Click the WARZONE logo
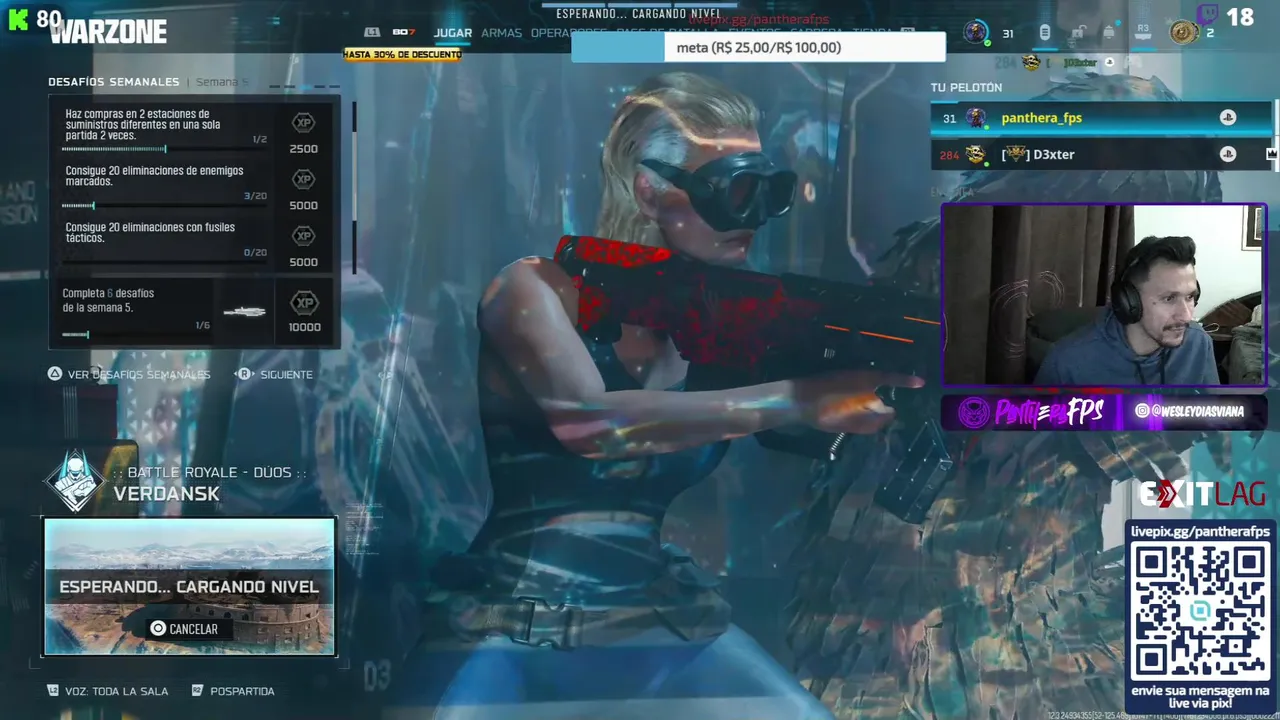The image size is (1280, 720). (x=108, y=32)
